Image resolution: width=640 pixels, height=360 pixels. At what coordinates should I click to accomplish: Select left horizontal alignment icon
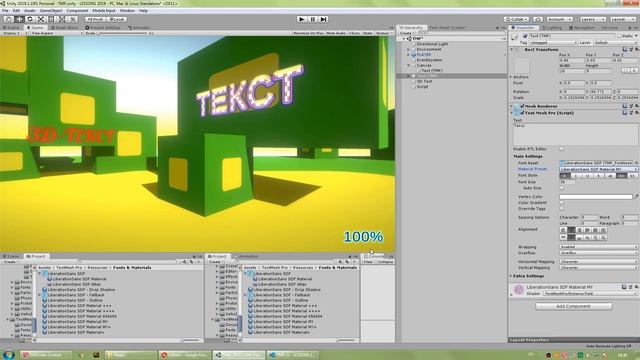(564, 230)
